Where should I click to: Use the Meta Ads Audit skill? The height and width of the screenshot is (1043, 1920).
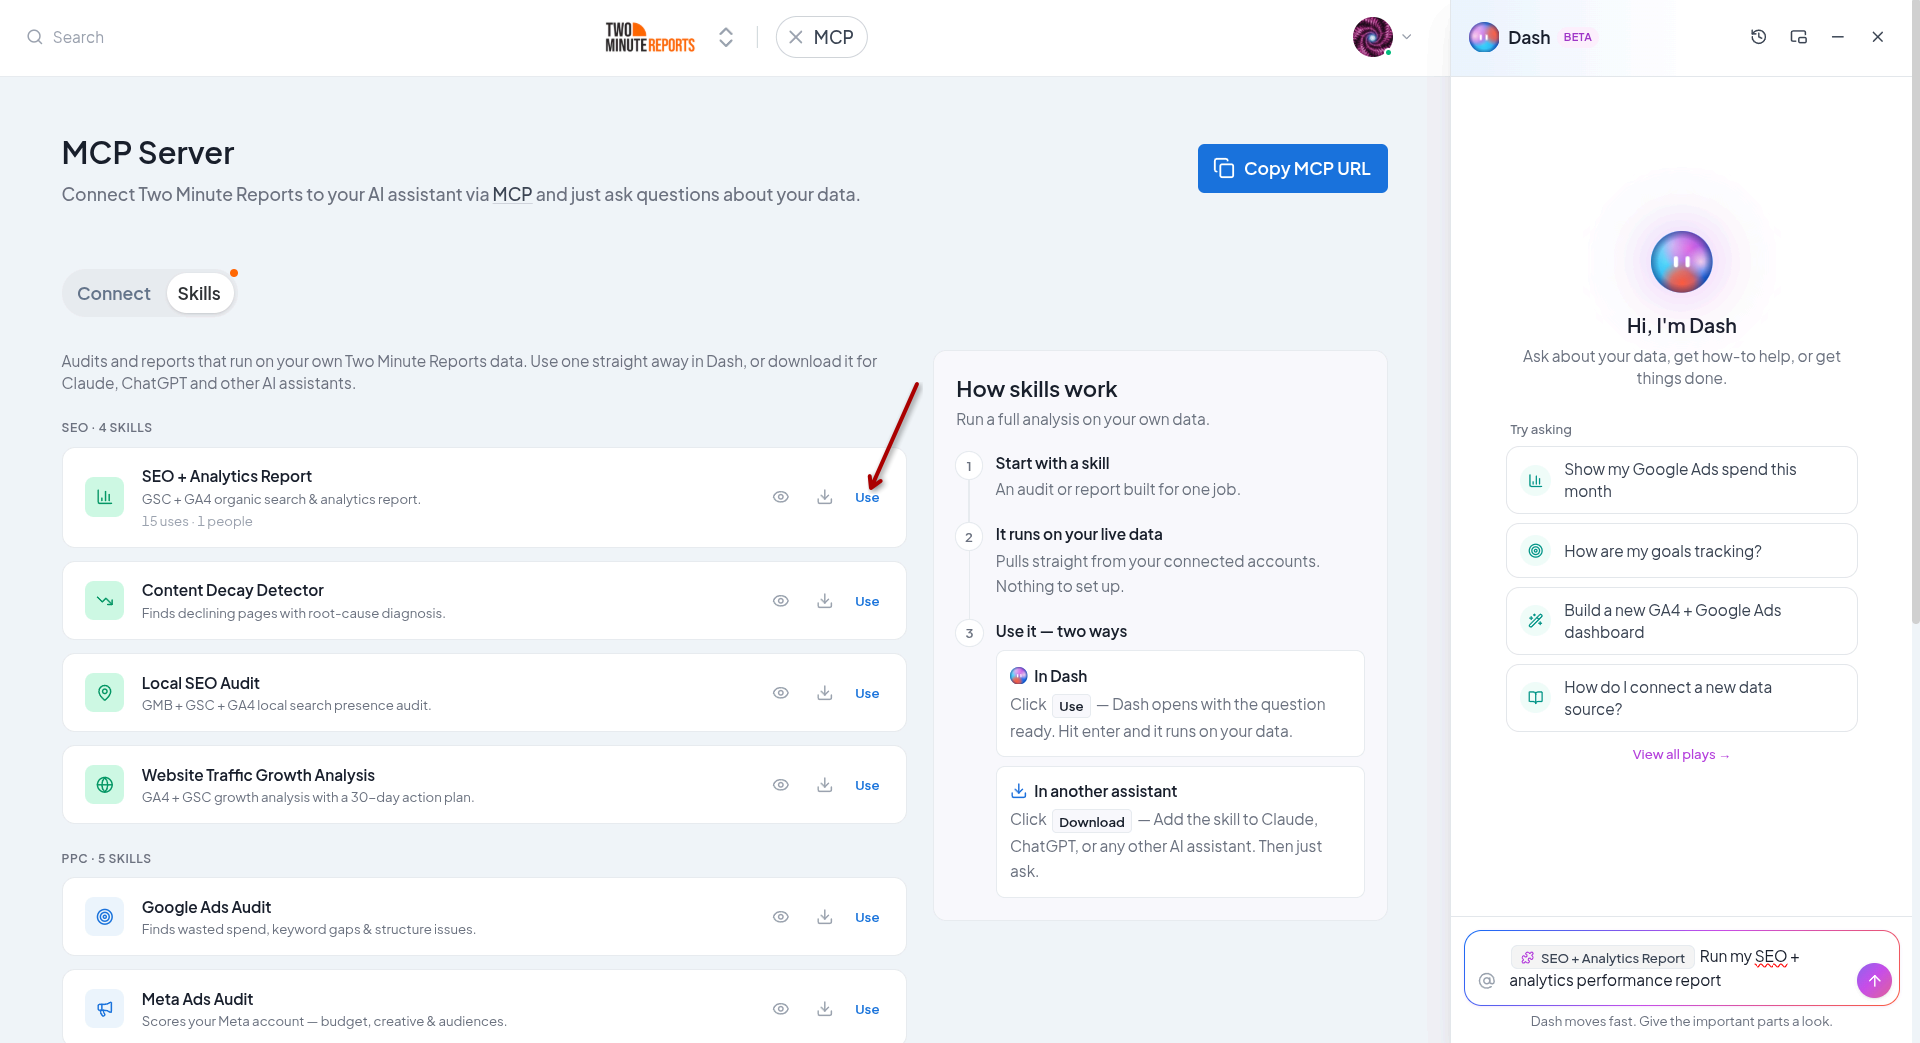click(x=867, y=1009)
